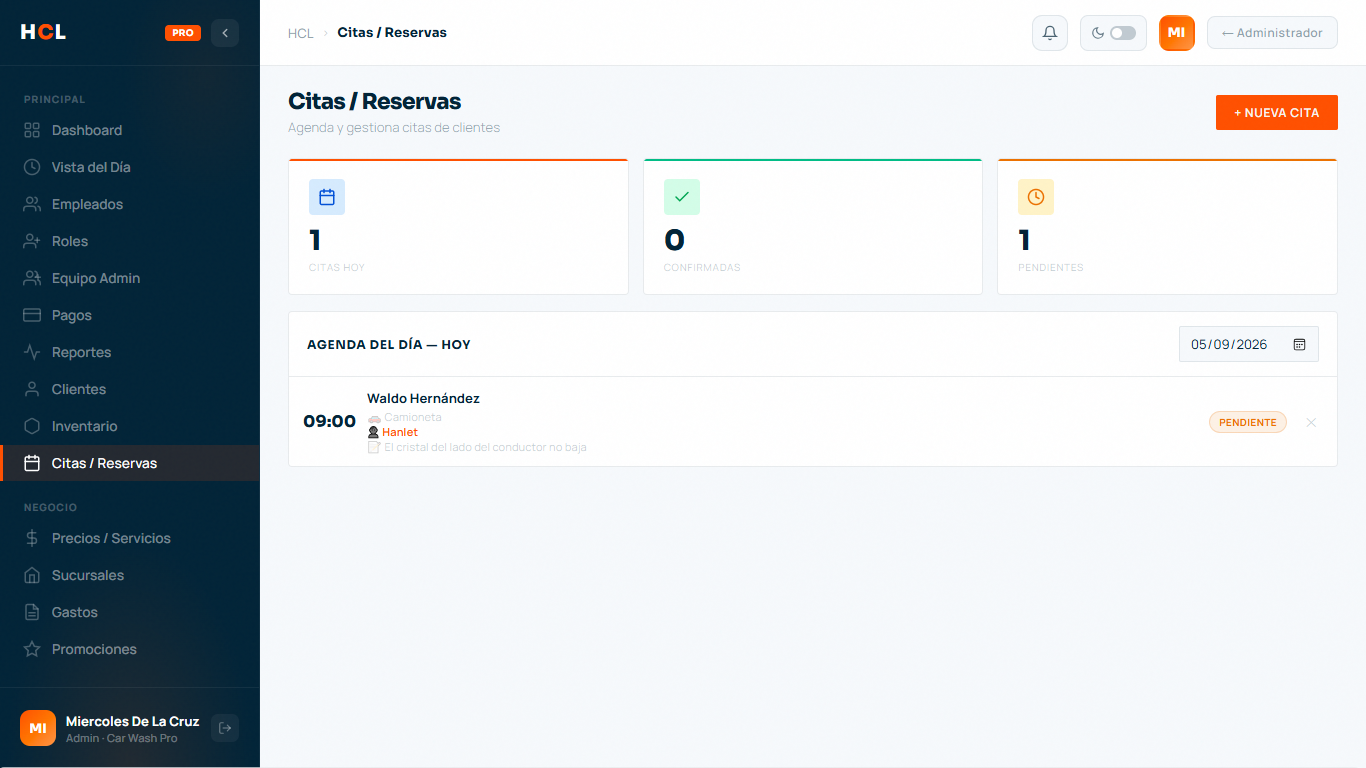This screenshot has width=1366, height=768.
Task: Click the card icon beside Pagos
Action: [x=32, y=315]
